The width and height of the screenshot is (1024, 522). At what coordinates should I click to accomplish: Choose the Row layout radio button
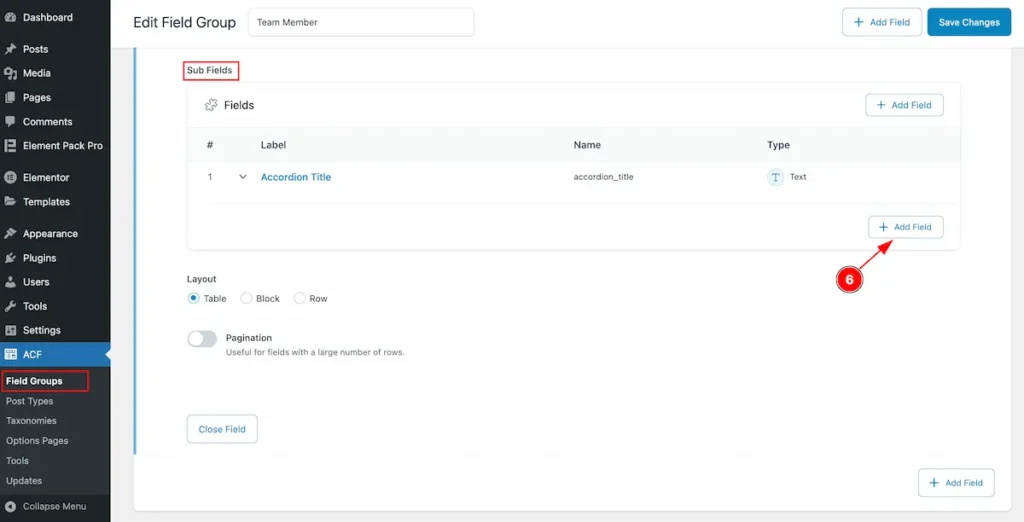[x=299, y=298]
